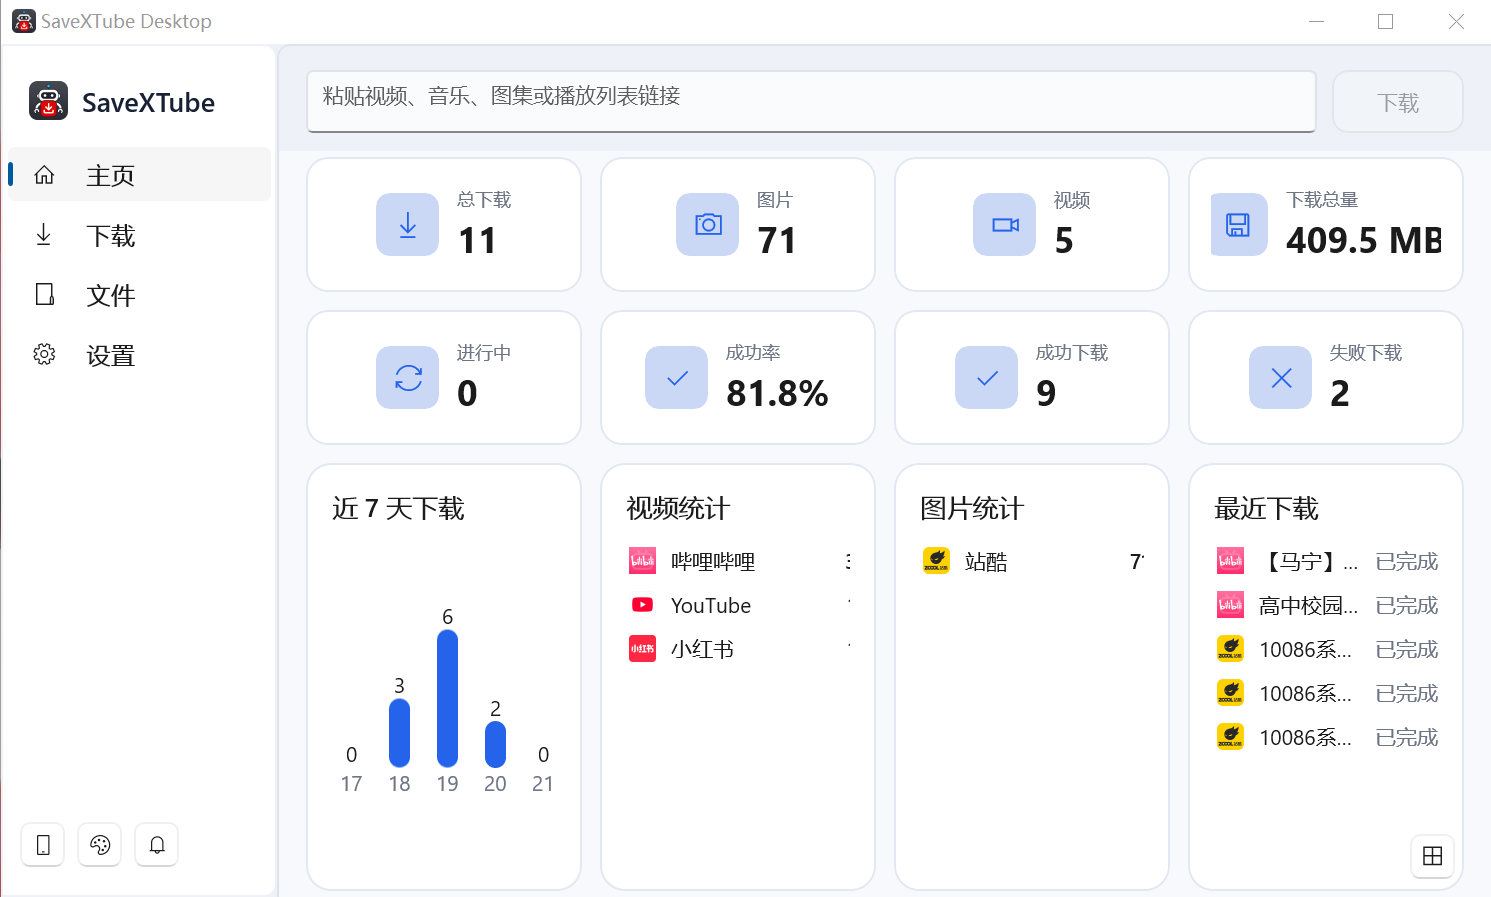Click the 小红书 row label
Screen dimensions: 1491x897
coord(702,649)
